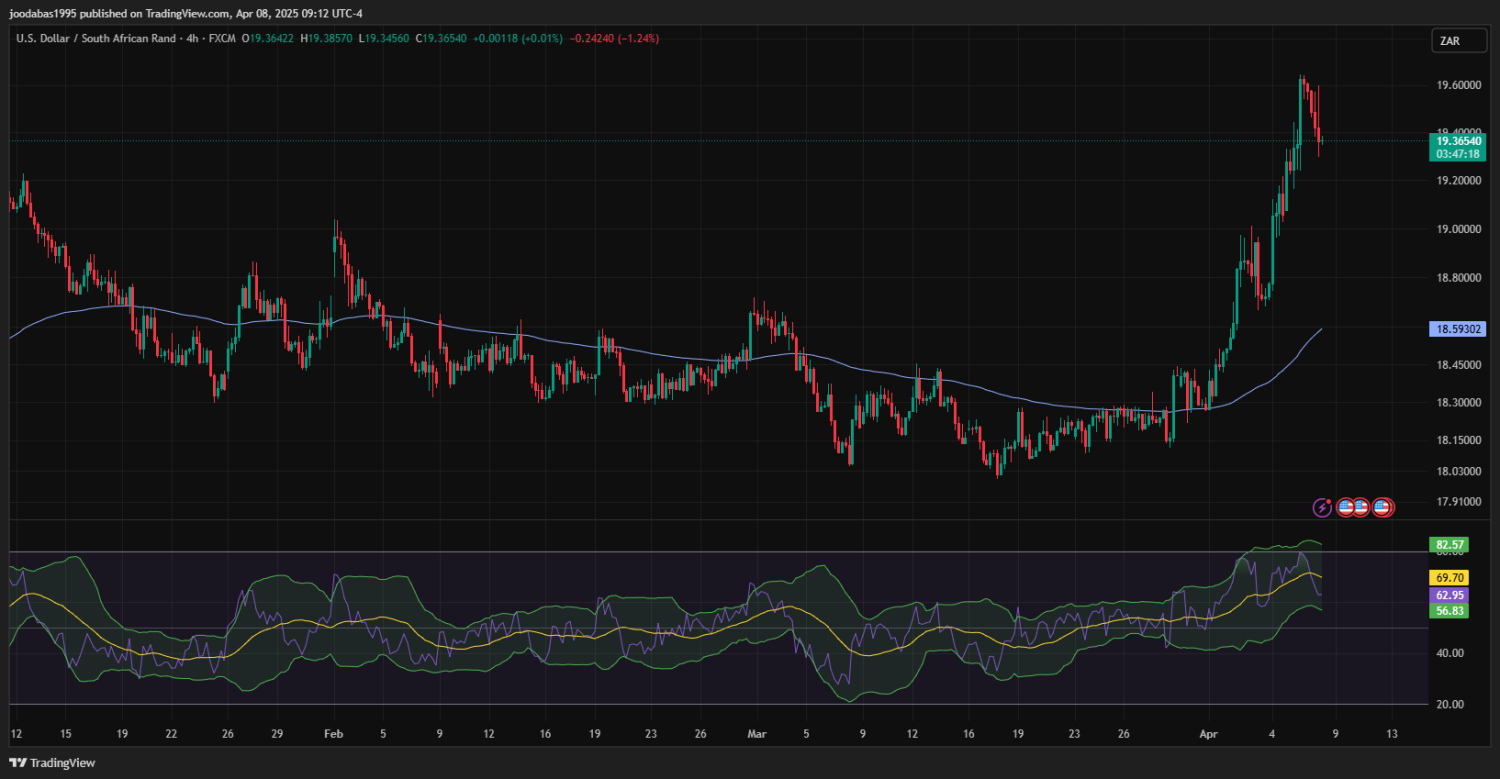
Task: Select the current price label 19.36540
Action: point(1458,142)
